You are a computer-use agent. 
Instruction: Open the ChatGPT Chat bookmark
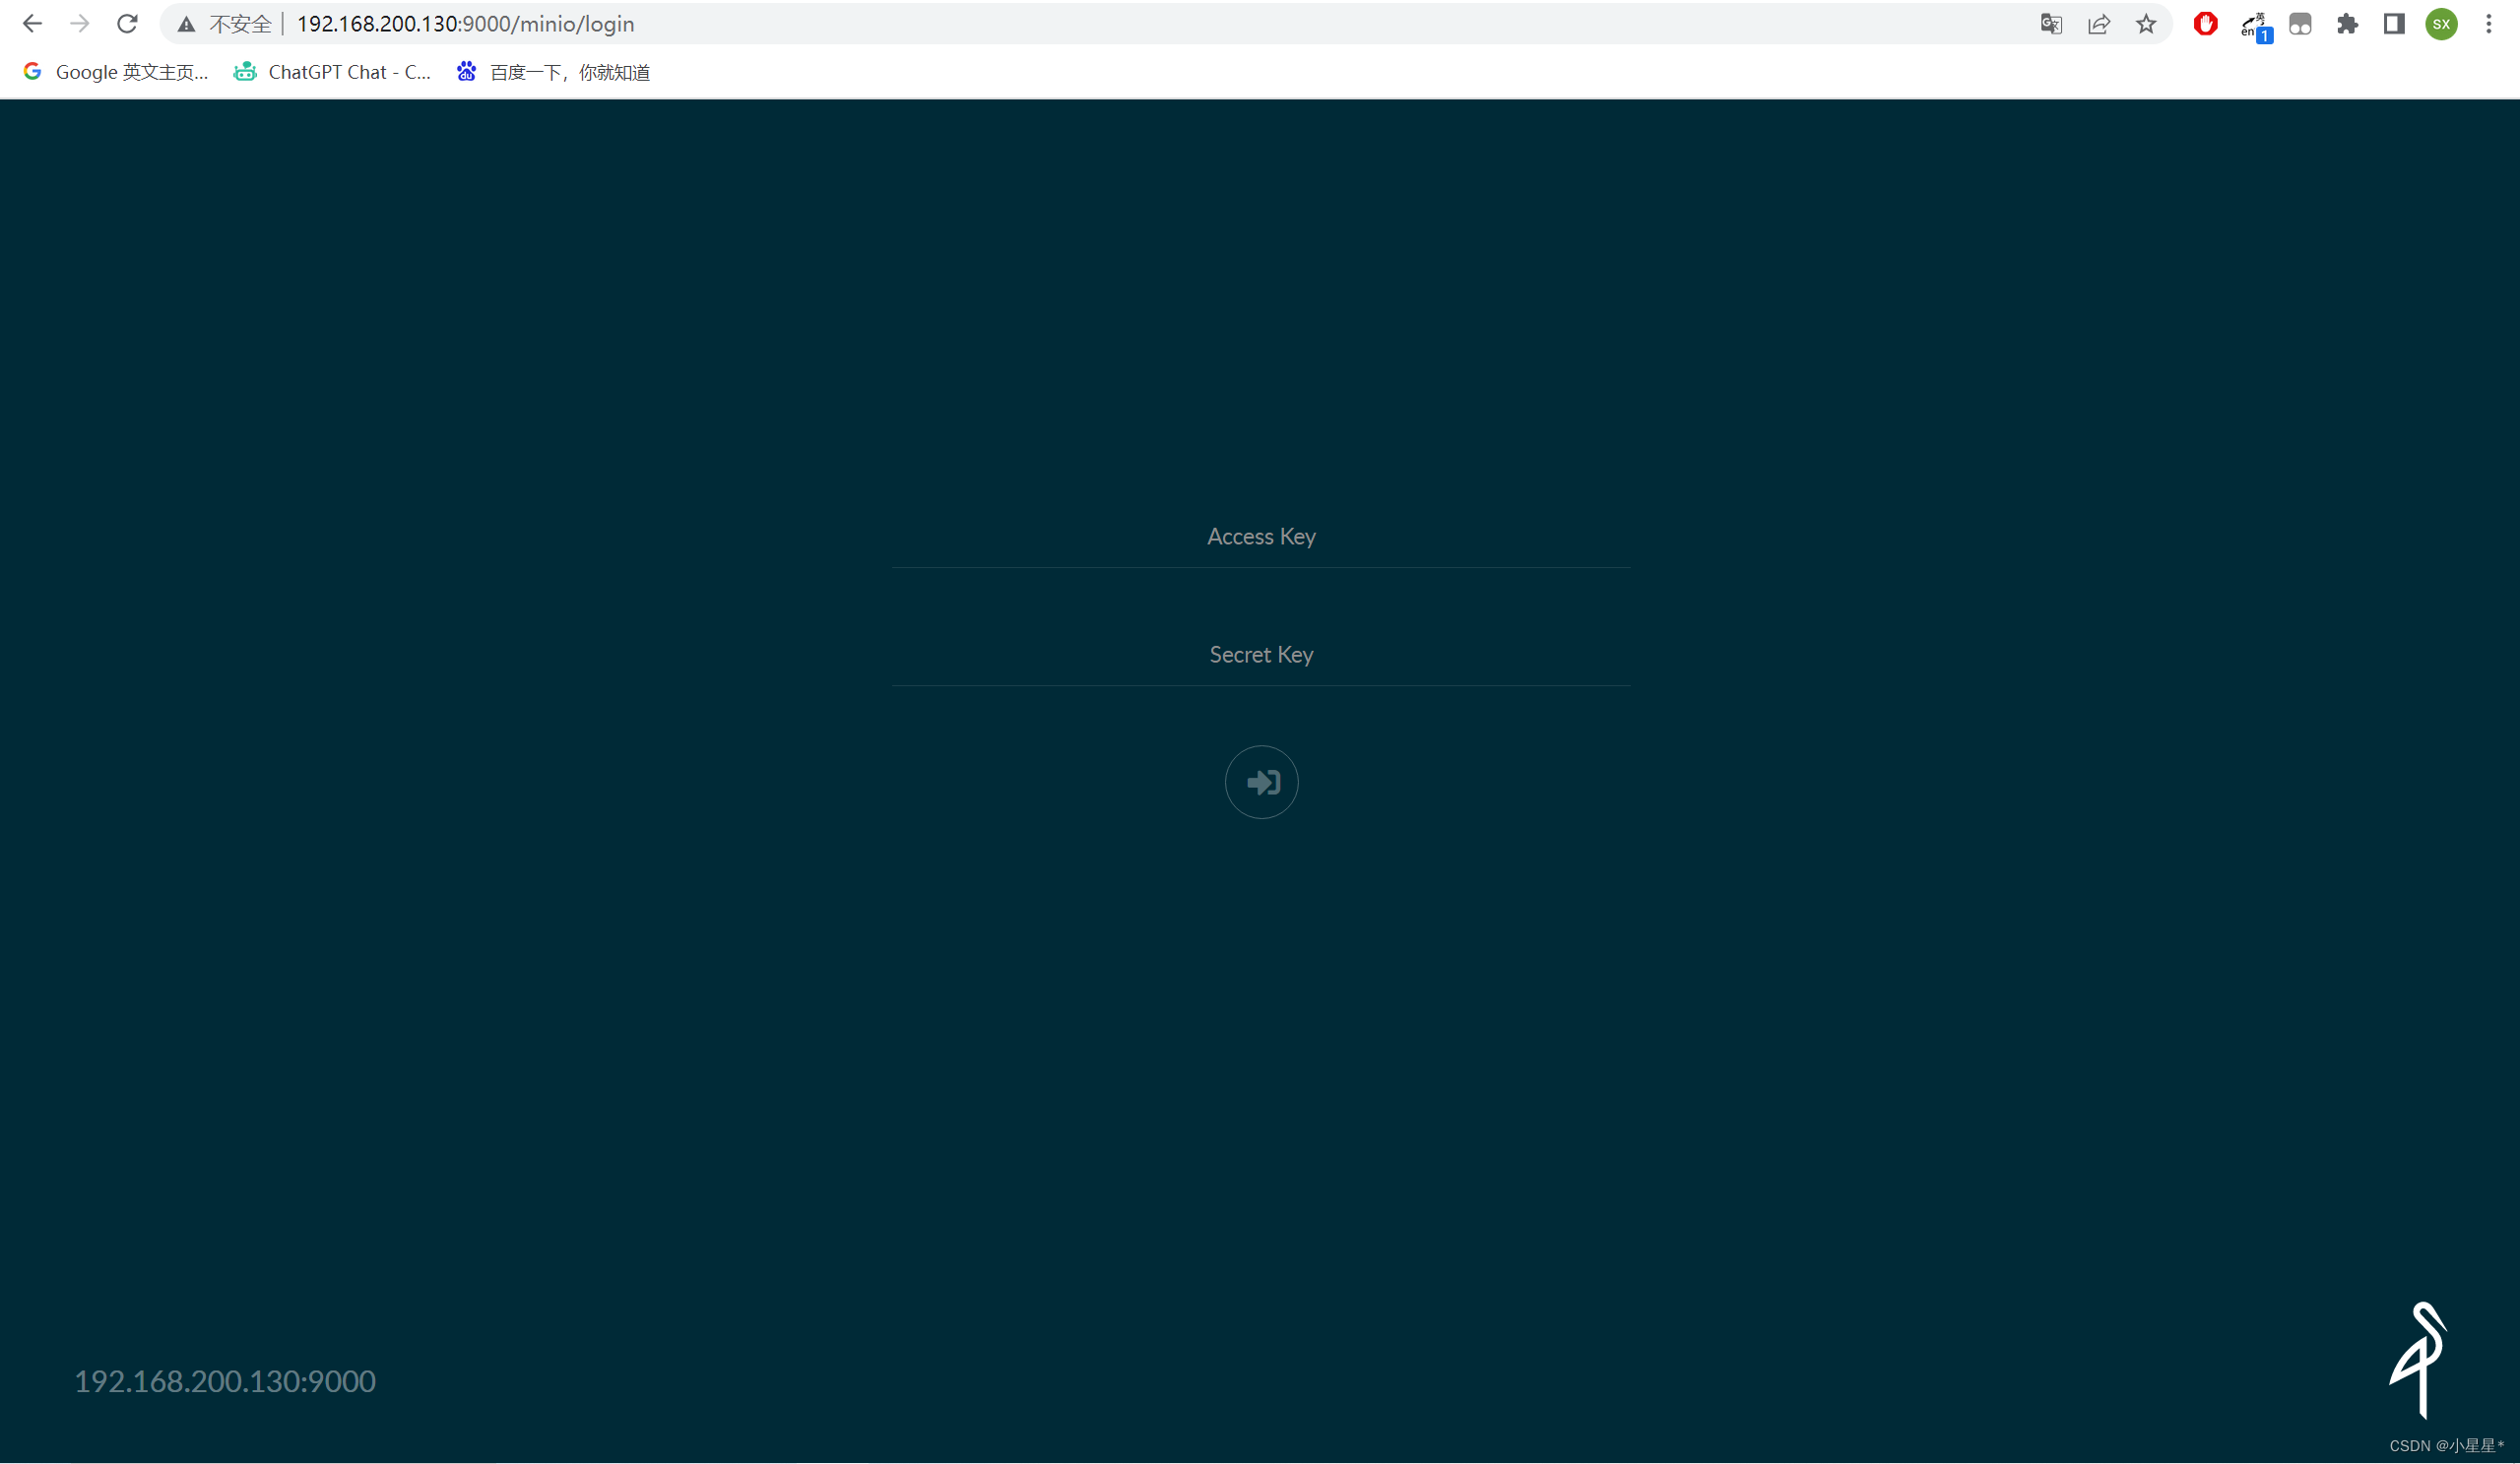332,72
